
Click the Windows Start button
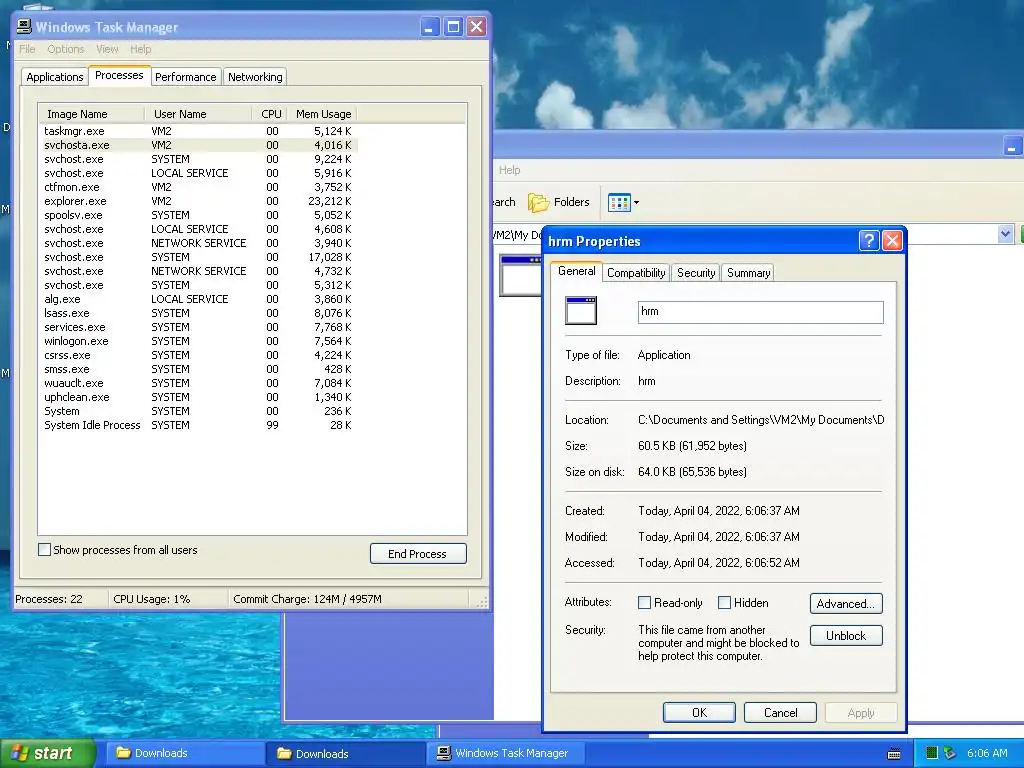(x=48, y=753)
